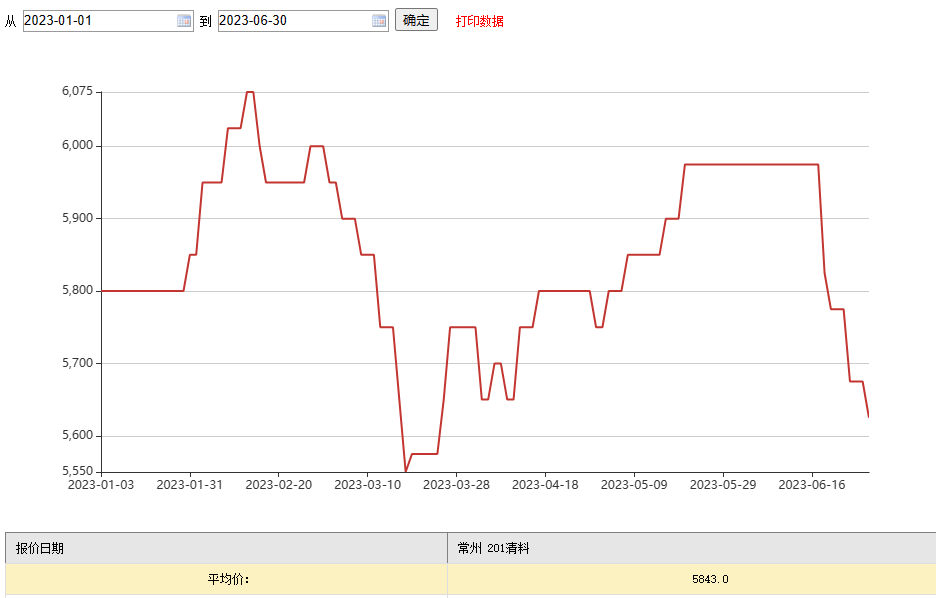
Task: Click the 2023-01-31 x-axis label
Action: point(189,485)
